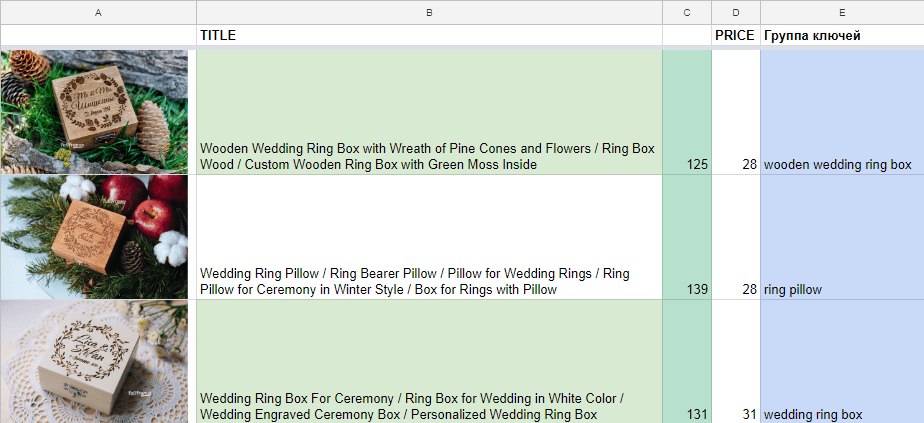
Task: Select column C header
Action: (687, 12)
